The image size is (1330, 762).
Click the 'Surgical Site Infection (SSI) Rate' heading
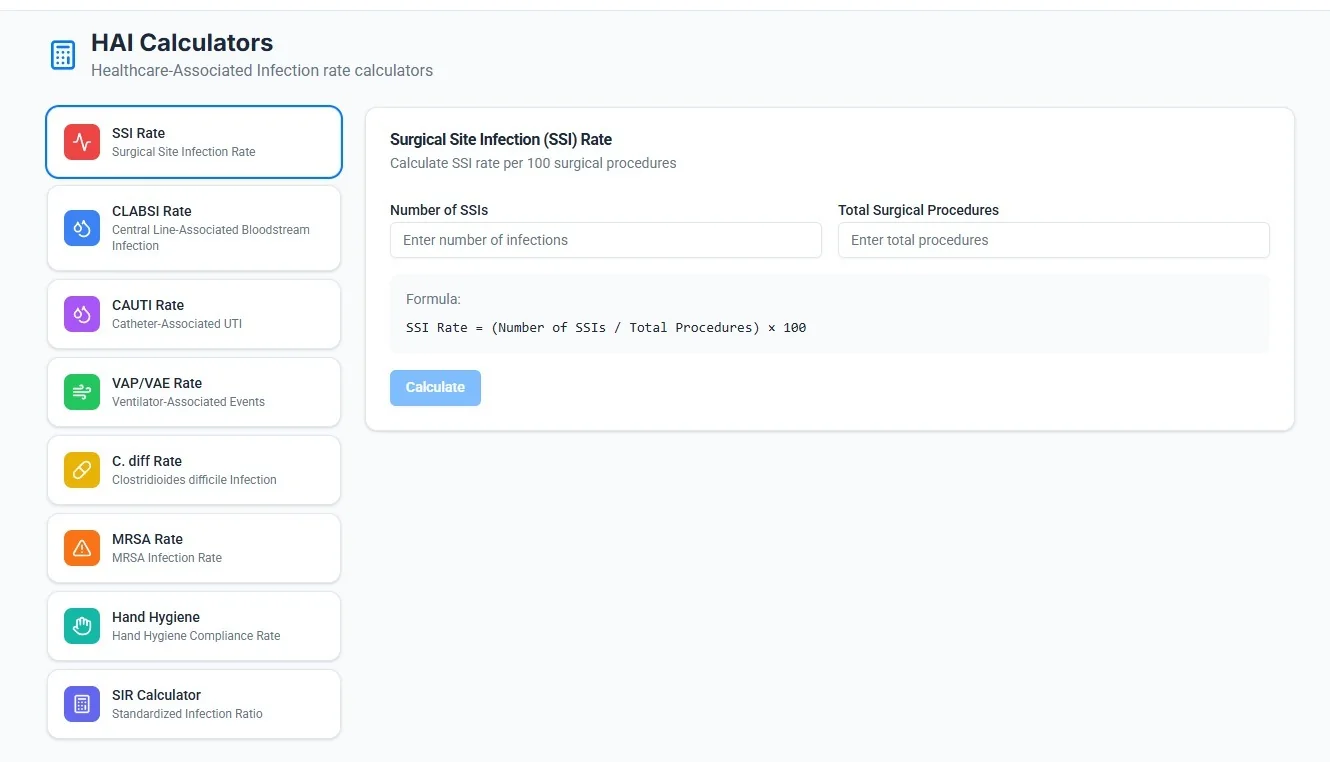pyautogui.click(x=501, y=140)
